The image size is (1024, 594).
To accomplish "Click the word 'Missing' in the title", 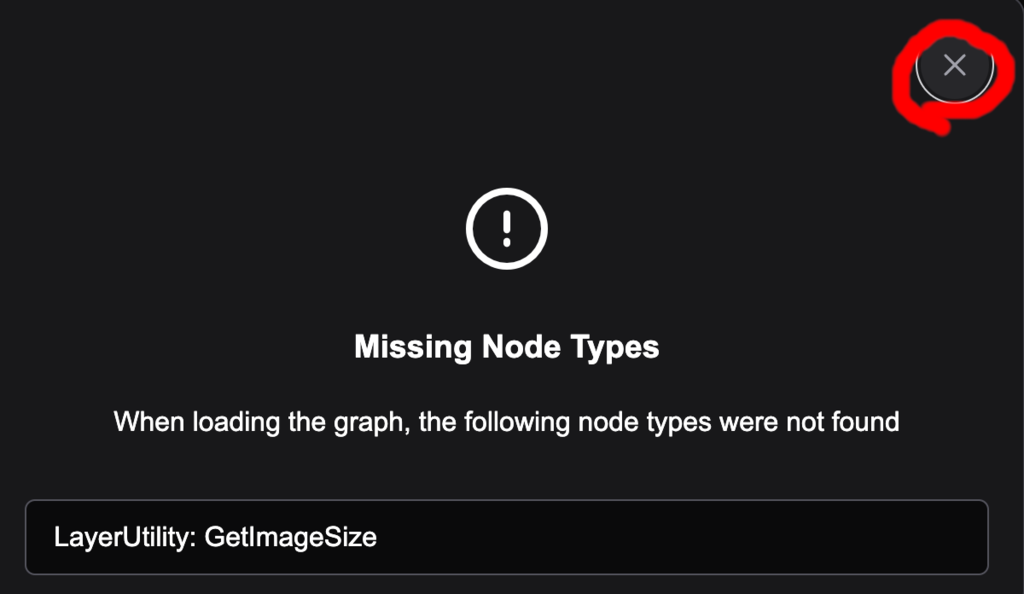I will pyautogui.click(x=413, y=347).
